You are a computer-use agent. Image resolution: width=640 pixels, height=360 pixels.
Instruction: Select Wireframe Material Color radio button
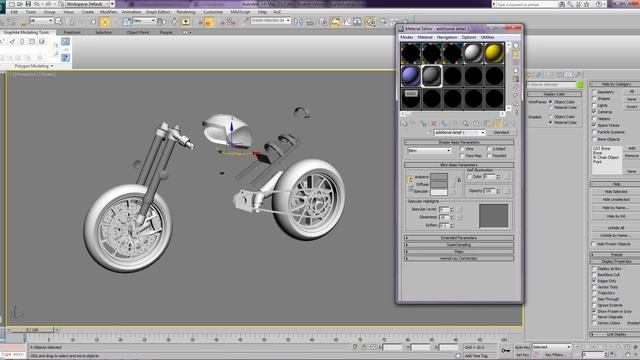551,107
